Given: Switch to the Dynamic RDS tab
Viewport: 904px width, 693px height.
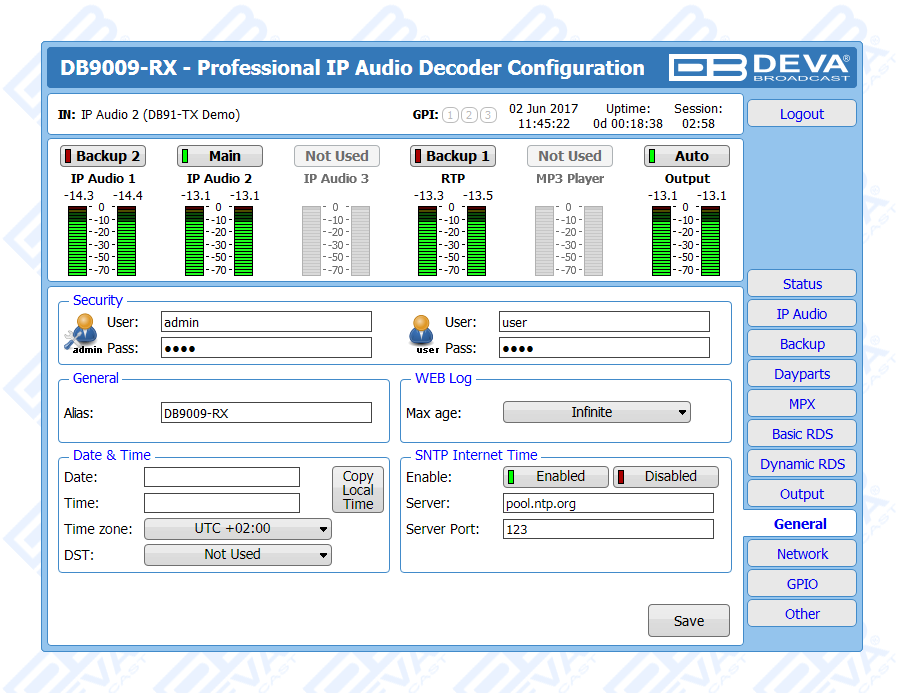Looking at the screenshot, I should click(802, 464).
